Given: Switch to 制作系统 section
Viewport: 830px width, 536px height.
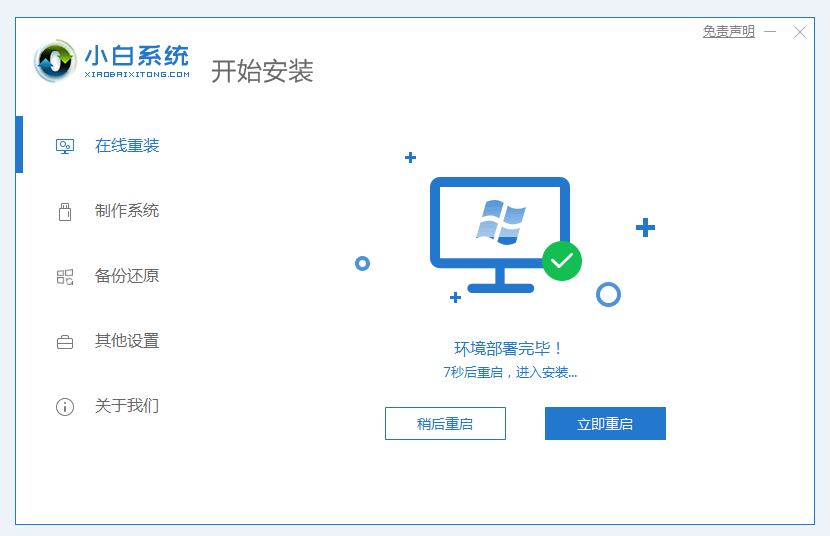Looking at the screenshot, I should [127, 211].
